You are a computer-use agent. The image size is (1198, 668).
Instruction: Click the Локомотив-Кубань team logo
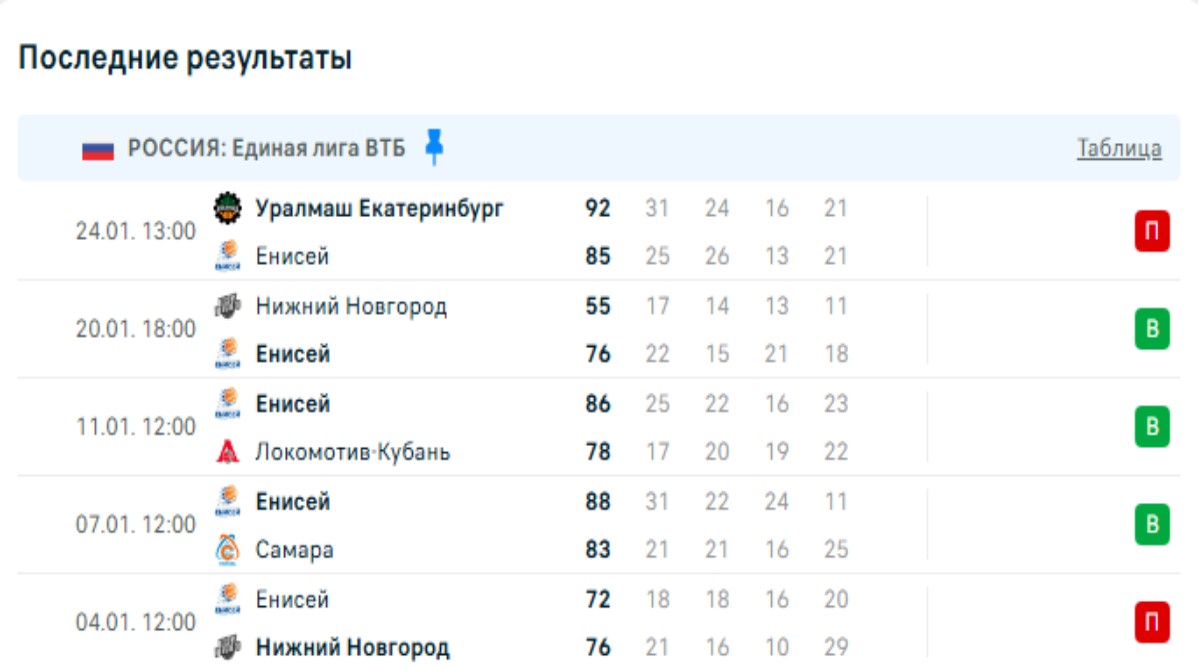coord(228,452)
